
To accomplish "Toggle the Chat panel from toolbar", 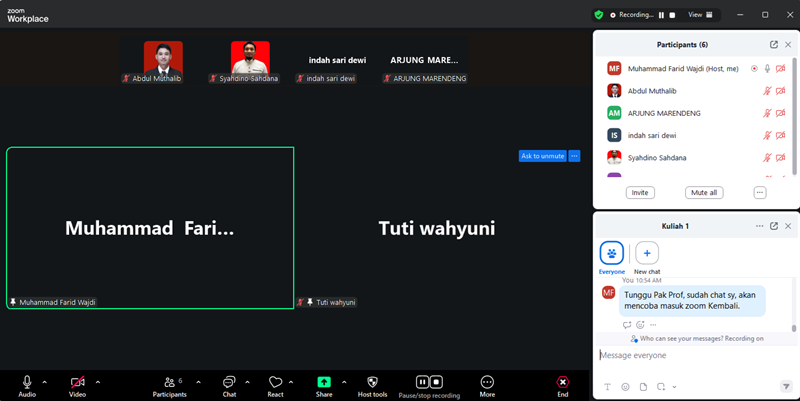I will click(229, 386).
